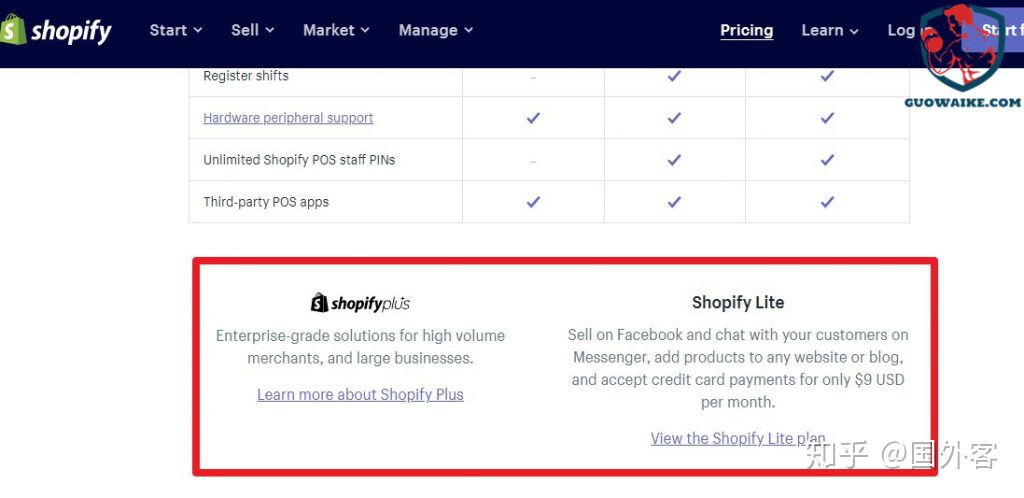Go to the Pricing page
The width and height of the screenshot is (1024, 498).
pos(746,30)
